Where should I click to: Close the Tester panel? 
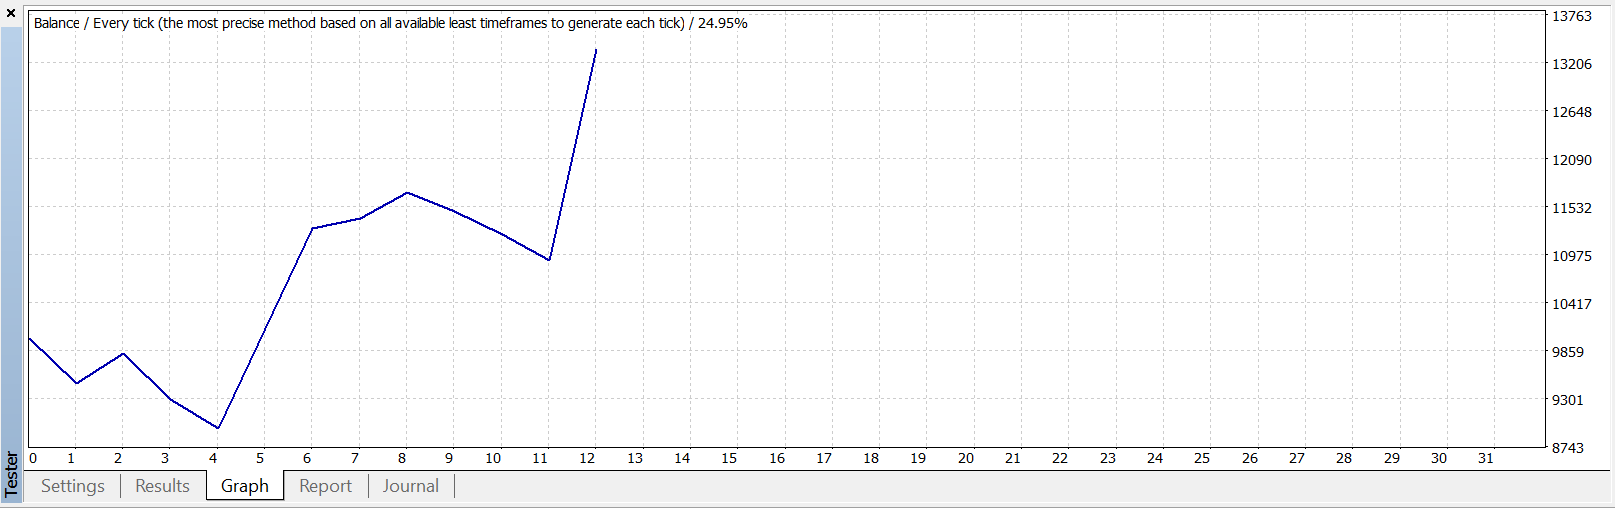click(11, 13)
